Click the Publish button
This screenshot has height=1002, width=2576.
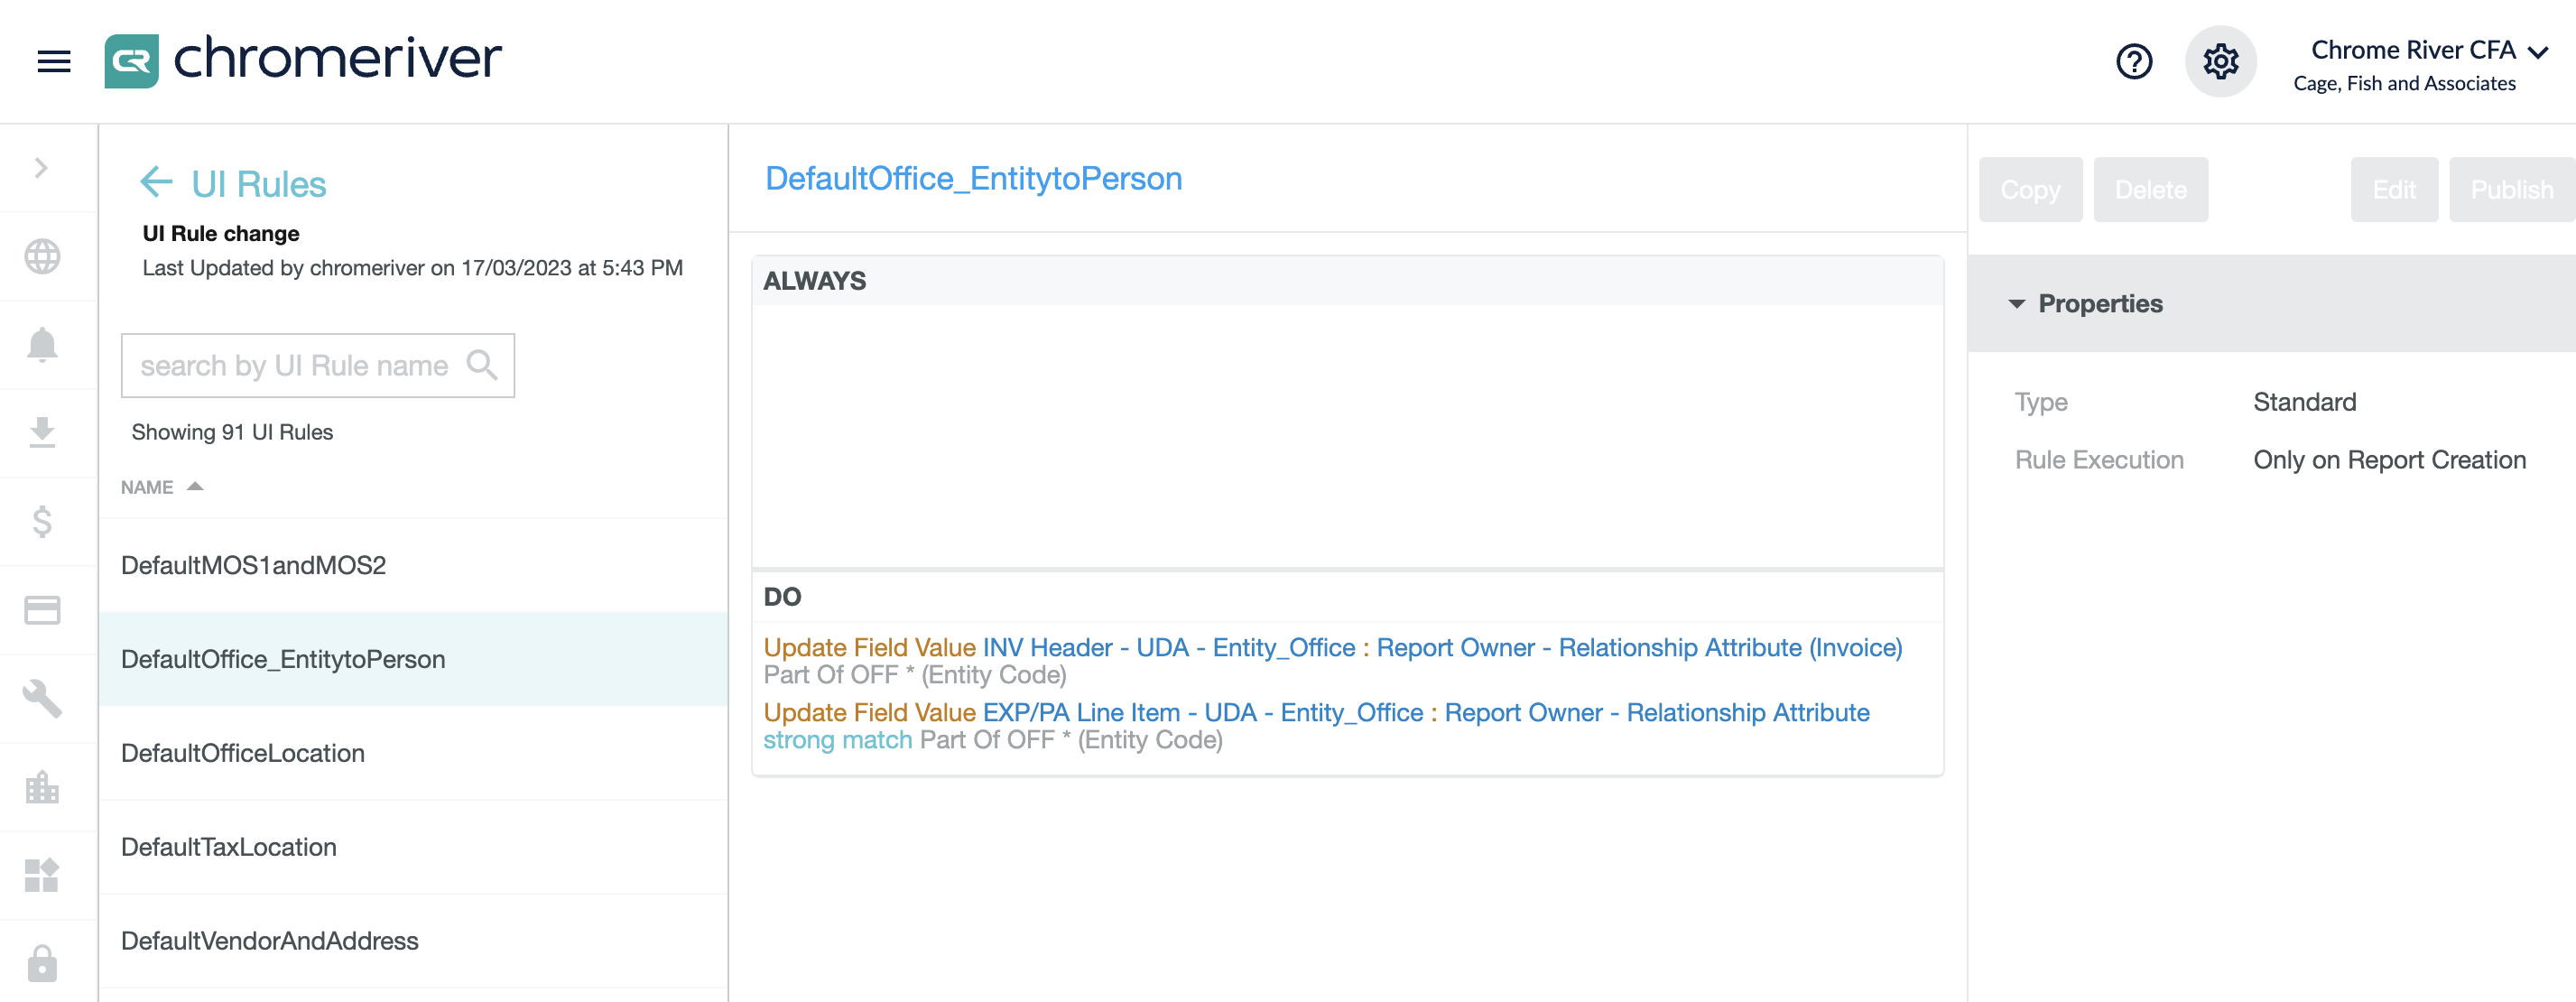click(2510, 190)
